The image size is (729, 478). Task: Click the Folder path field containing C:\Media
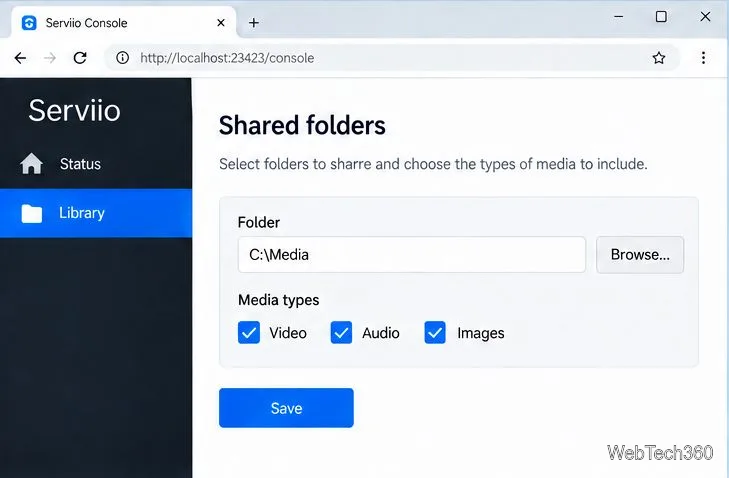[411, 255]
